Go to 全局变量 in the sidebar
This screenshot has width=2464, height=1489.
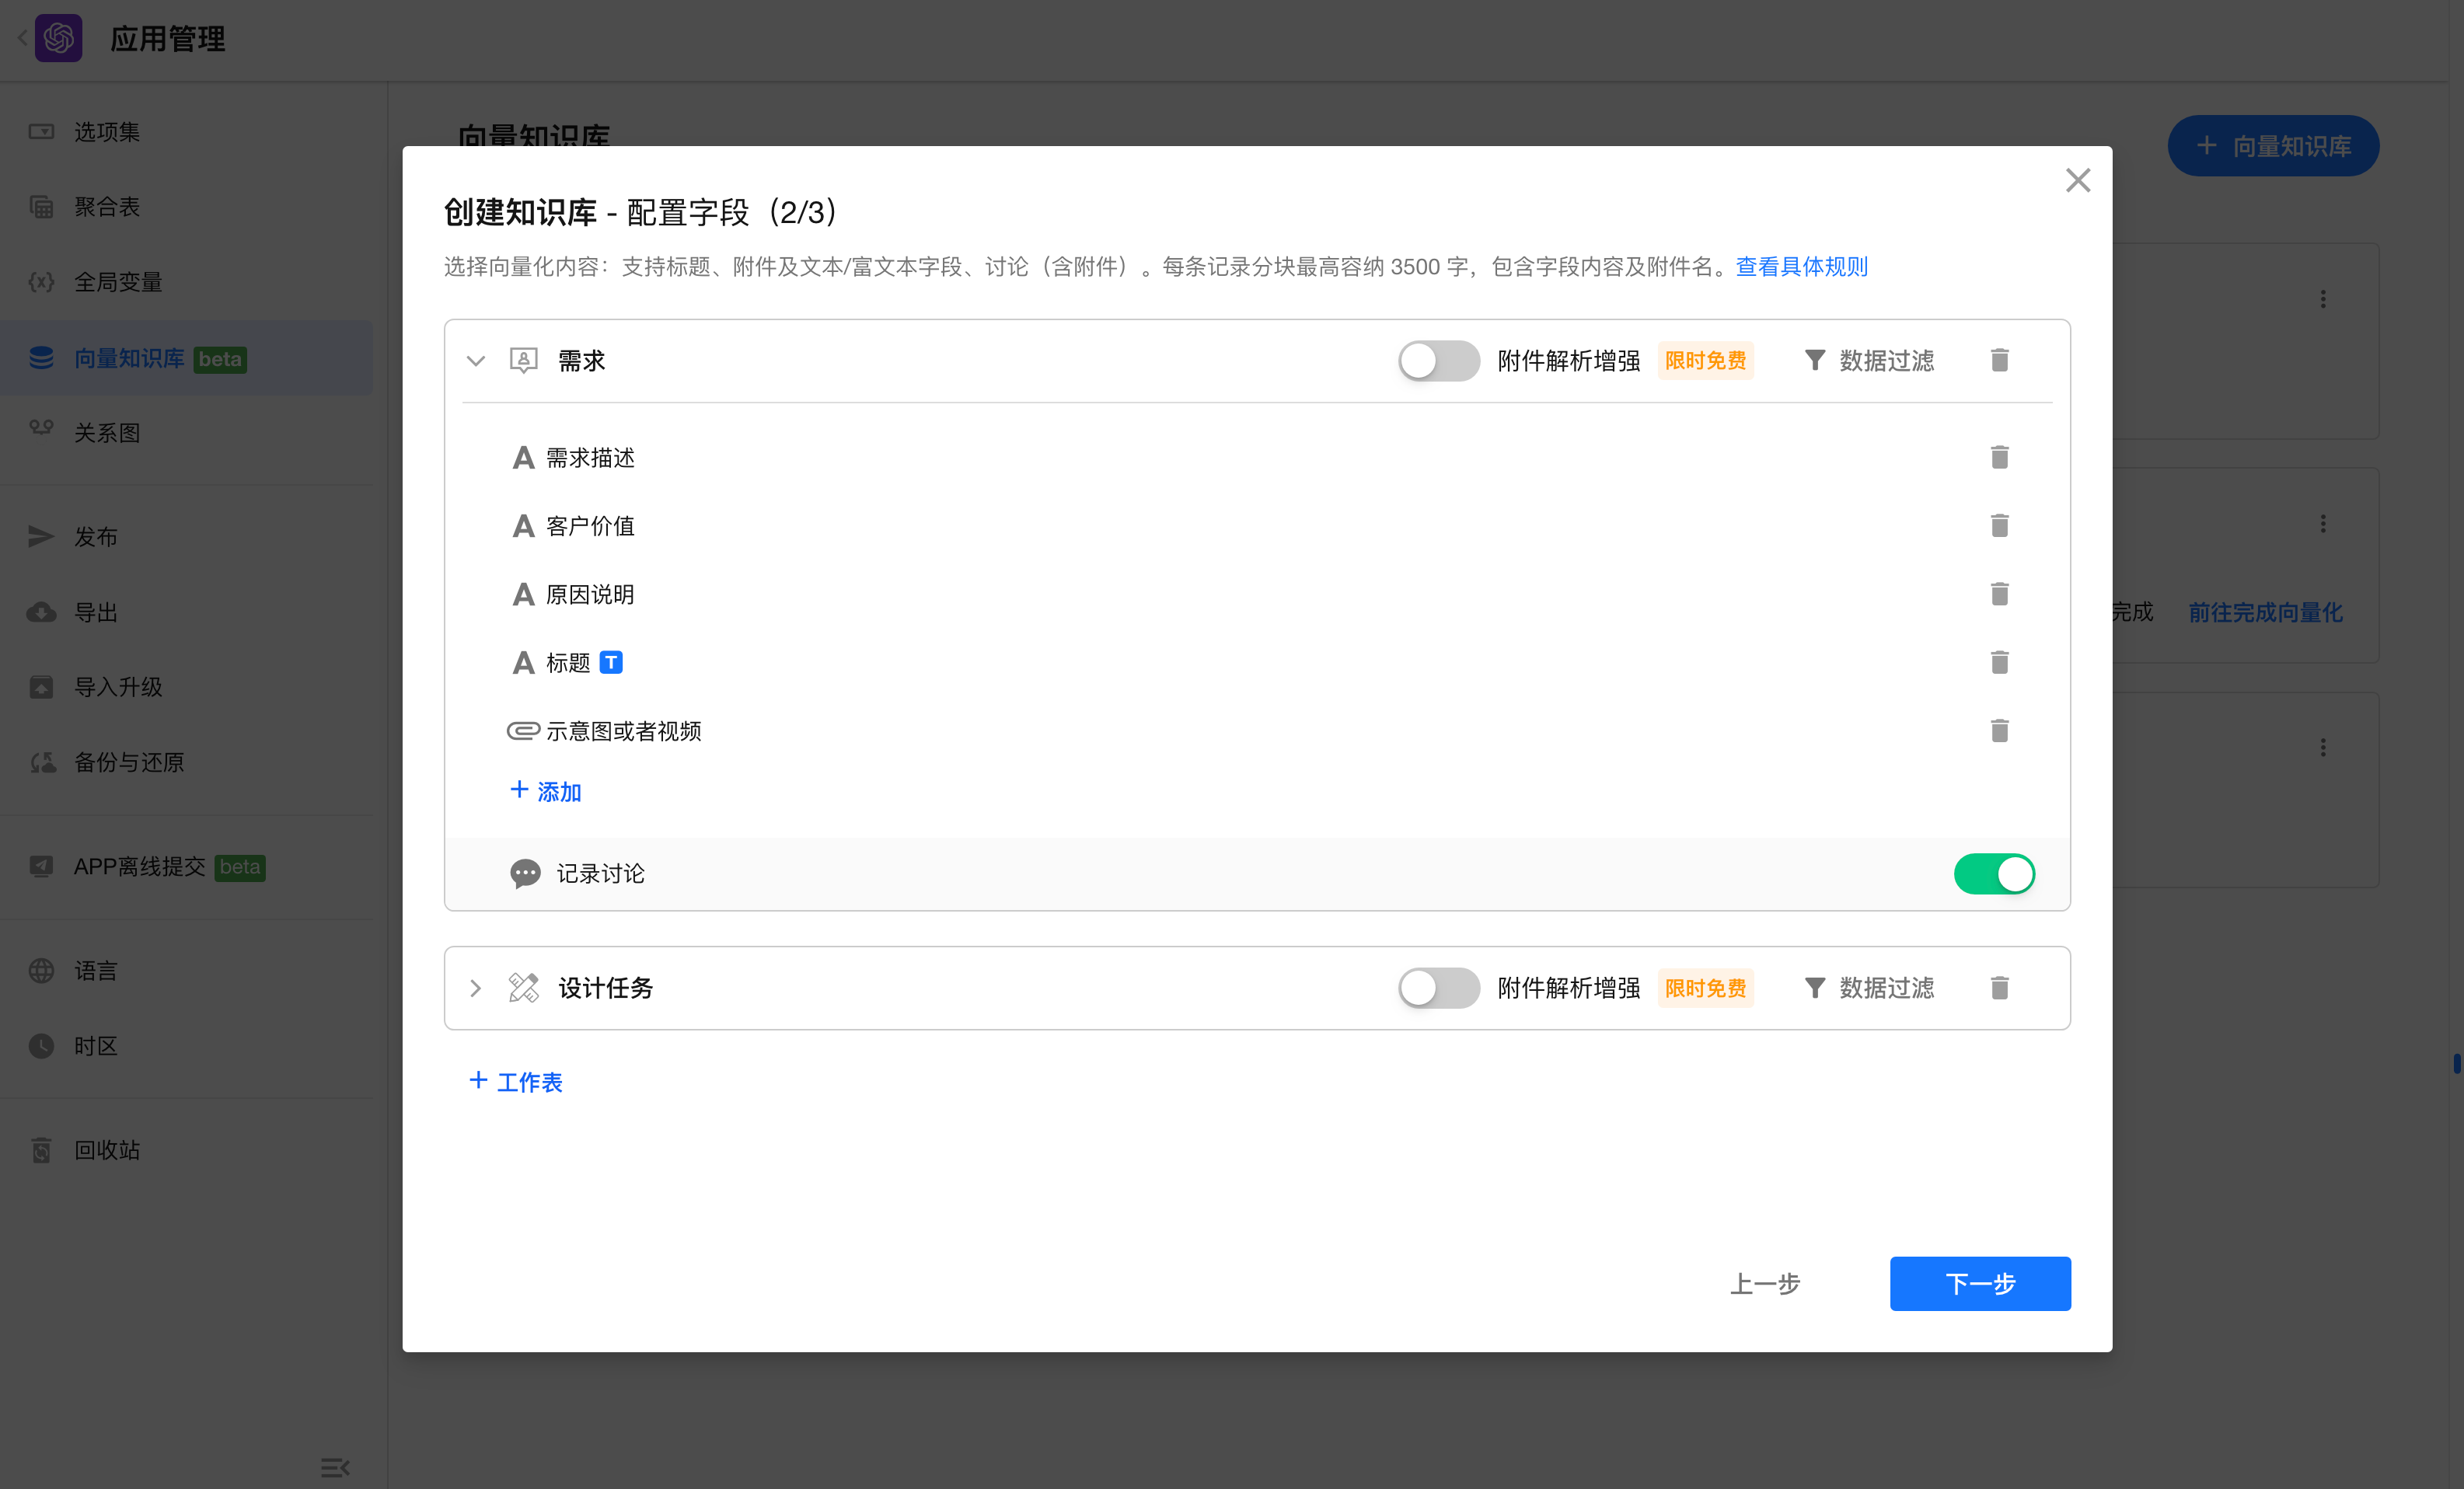(118, 282)
